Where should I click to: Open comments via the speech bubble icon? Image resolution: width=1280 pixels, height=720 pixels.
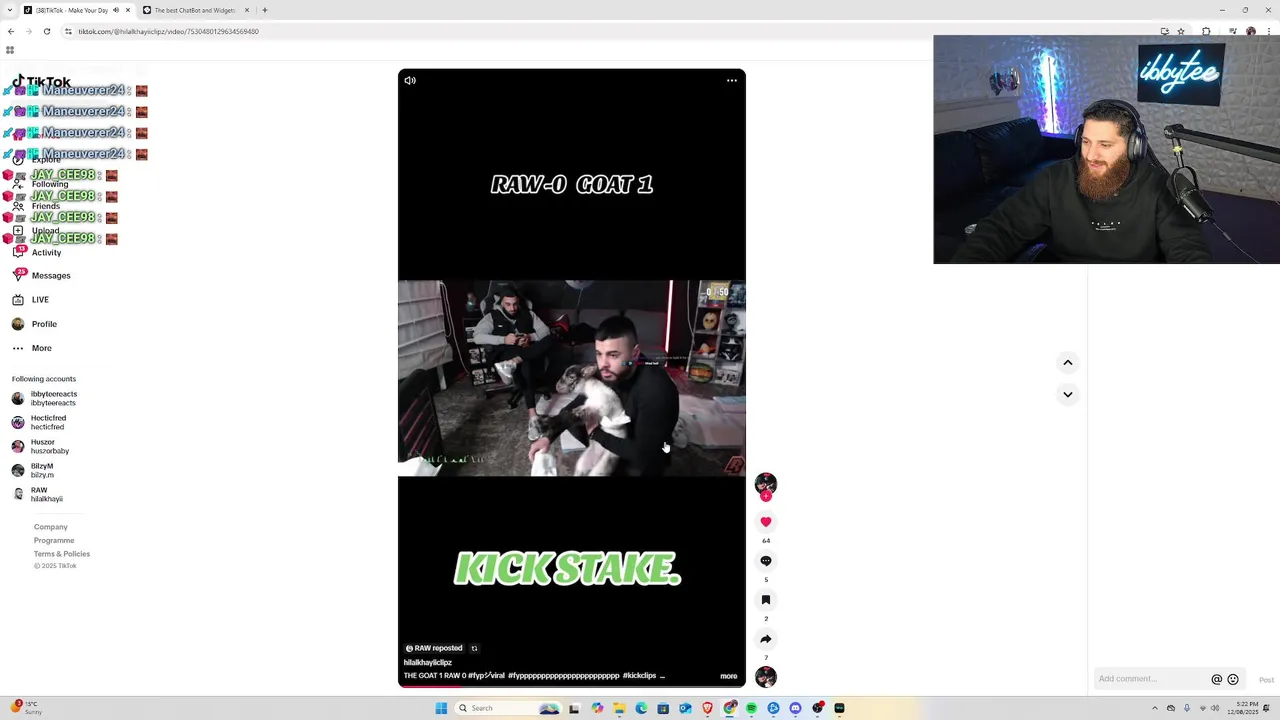(x=766, y=561)
